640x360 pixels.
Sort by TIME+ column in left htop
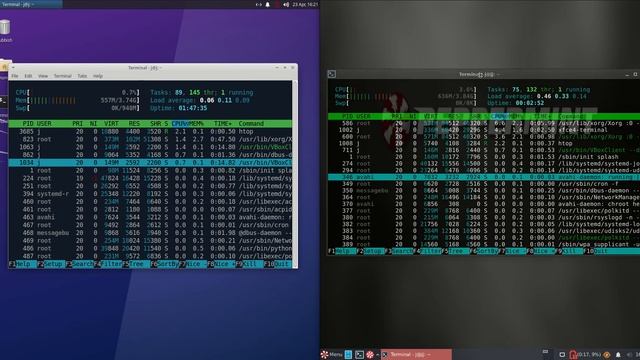tap(222, 124)
